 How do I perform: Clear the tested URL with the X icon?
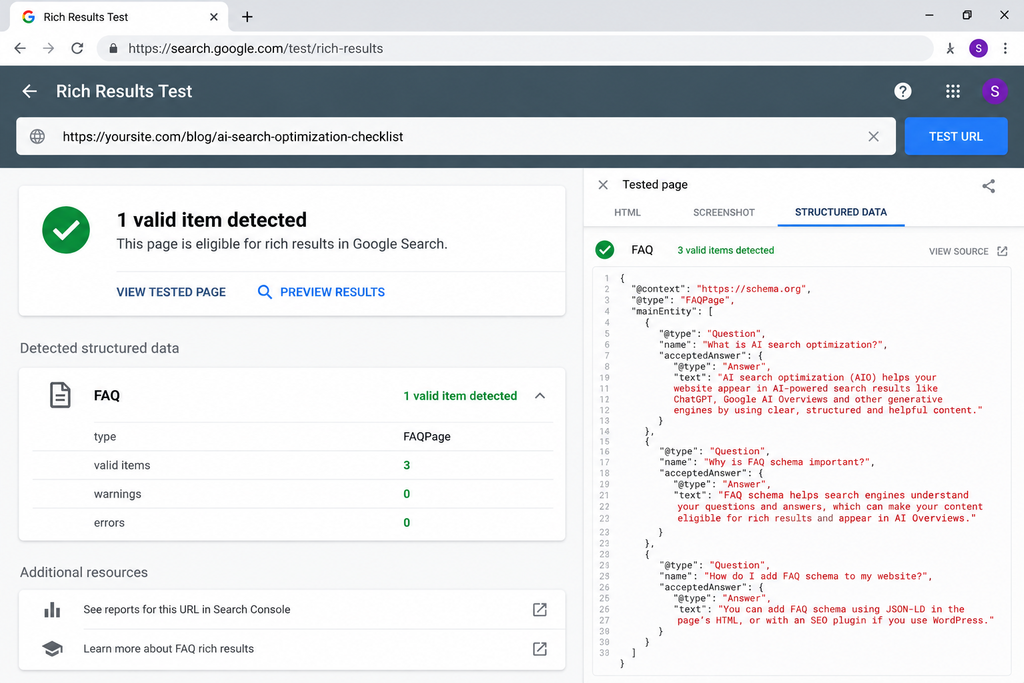coord(873,136)
